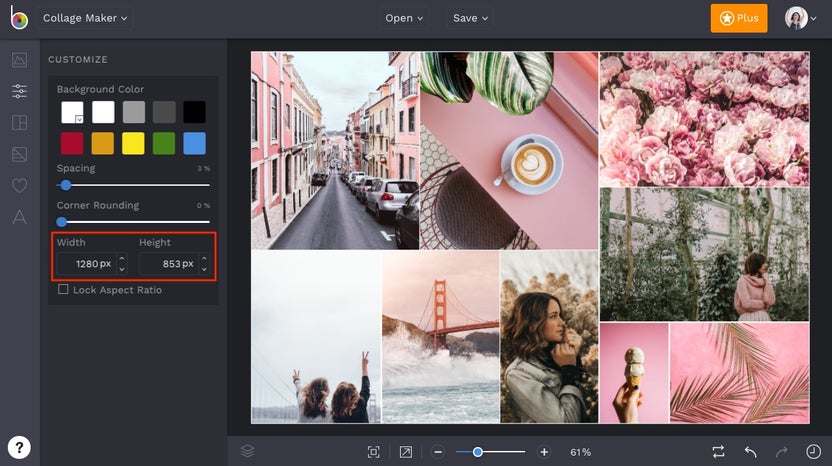Click the fit-to-screen icon in bottom bar
This screenshot has width=832, height=466.
tap(373, 452)
